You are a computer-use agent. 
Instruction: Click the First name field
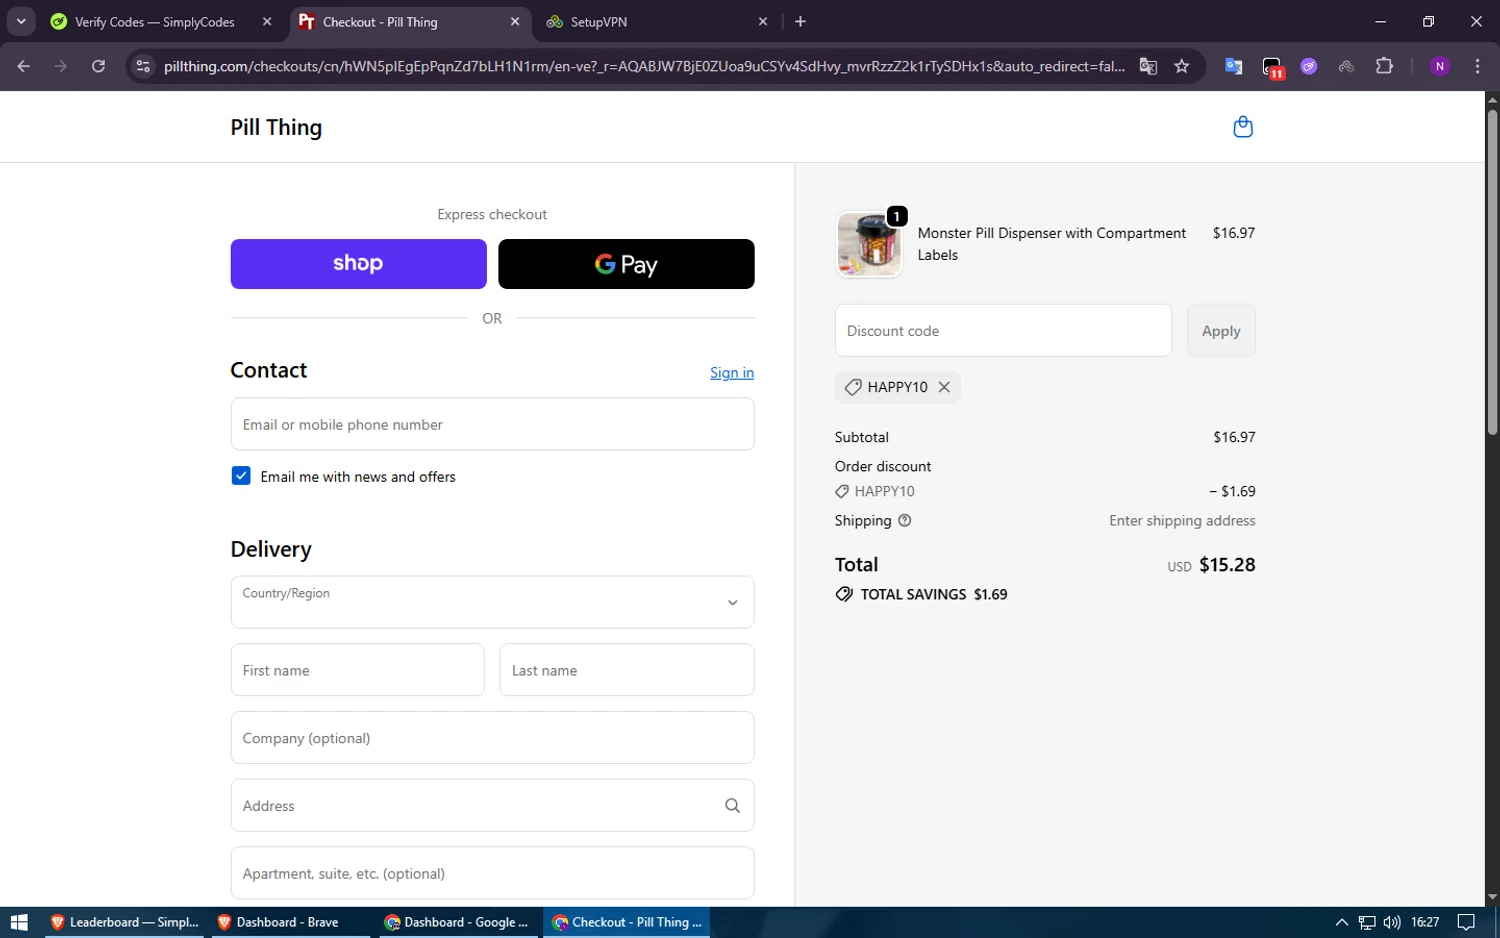[x=357, y=670]
